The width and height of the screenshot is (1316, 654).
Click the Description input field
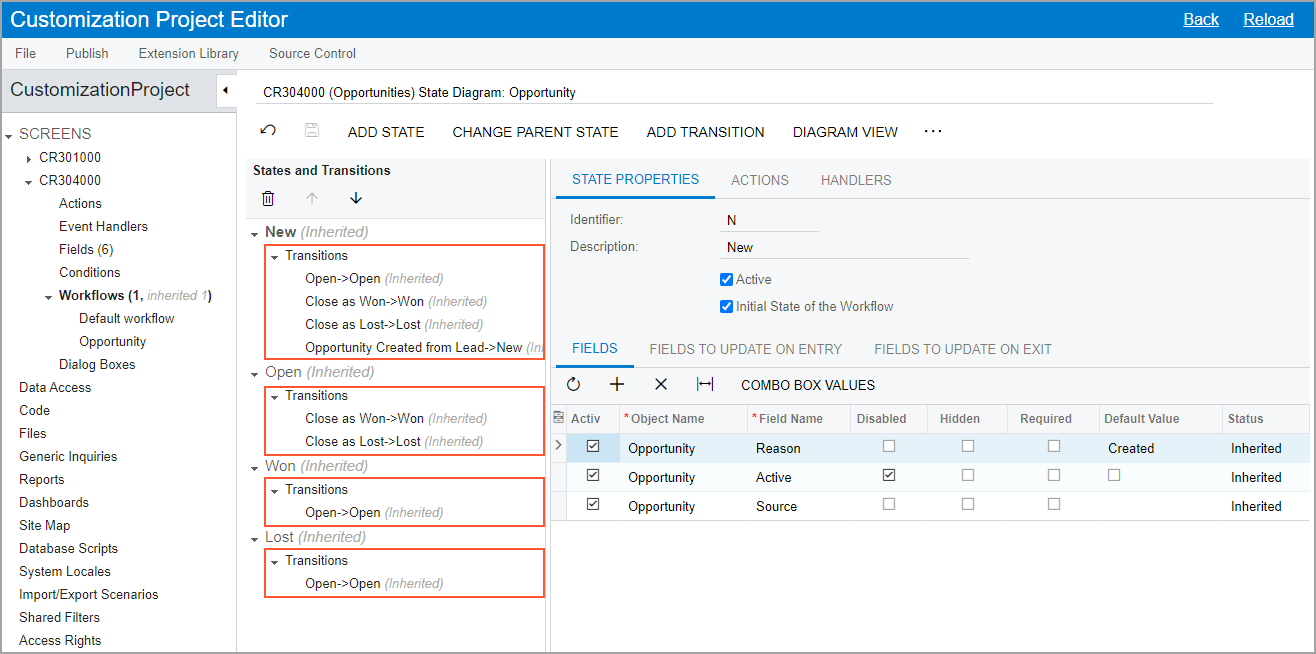click(x=845, y=247)
